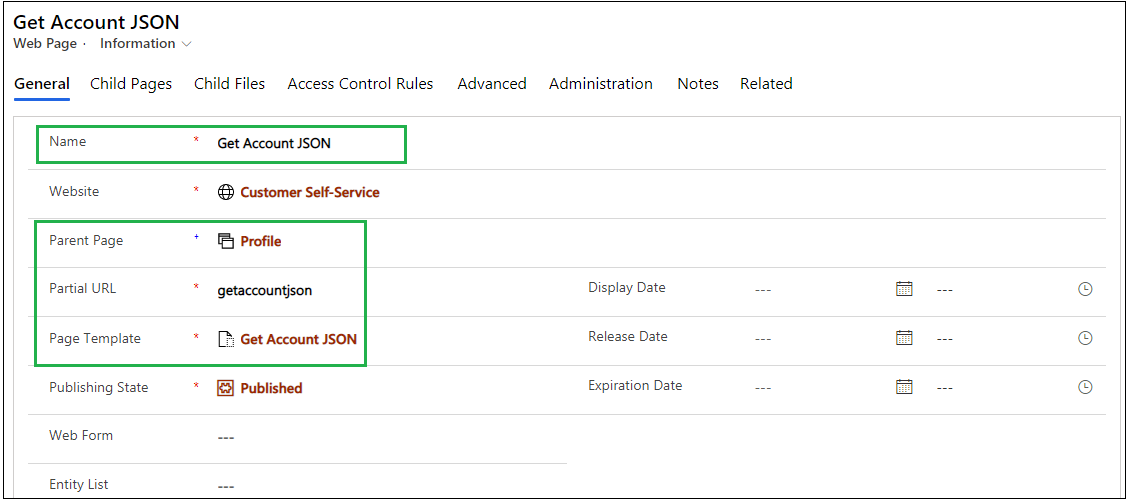Open the Display Date calendar picker
The height and width of the screenshot is (499, 1127).
point(904,289)
